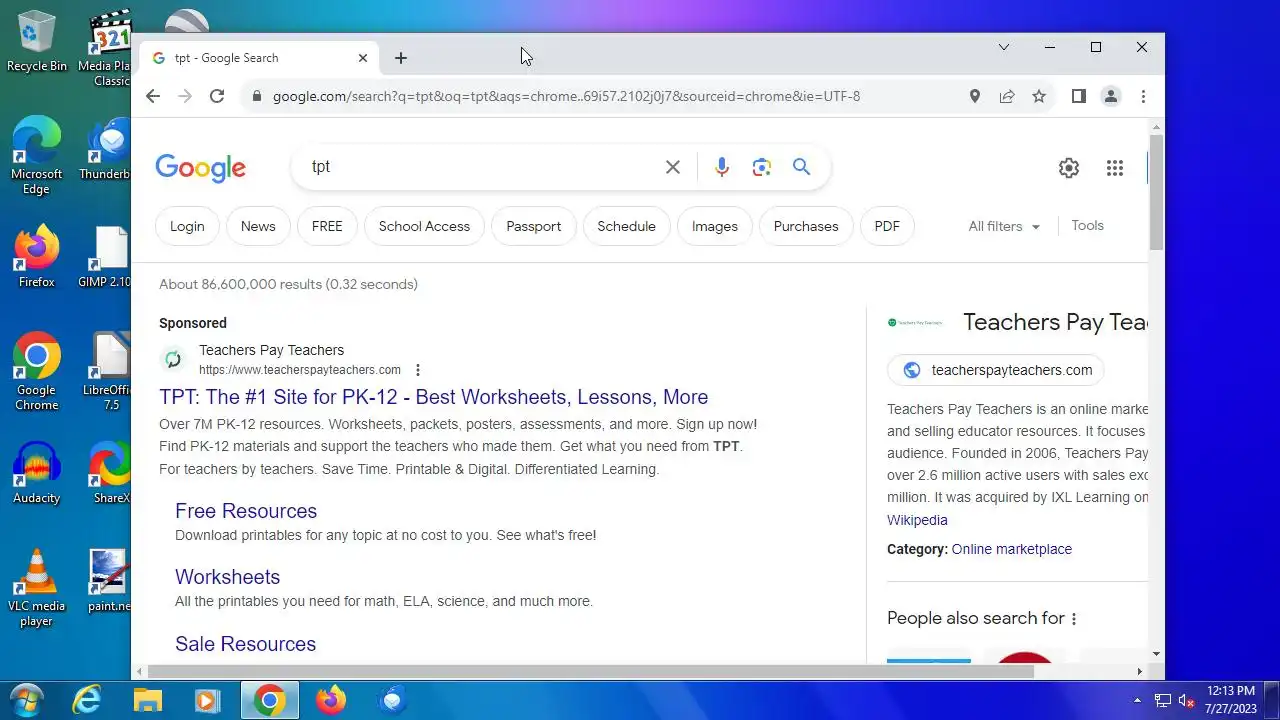Screen dimensions: 1280x720
Task: Open the Google apps grid
Action: 1115,168
